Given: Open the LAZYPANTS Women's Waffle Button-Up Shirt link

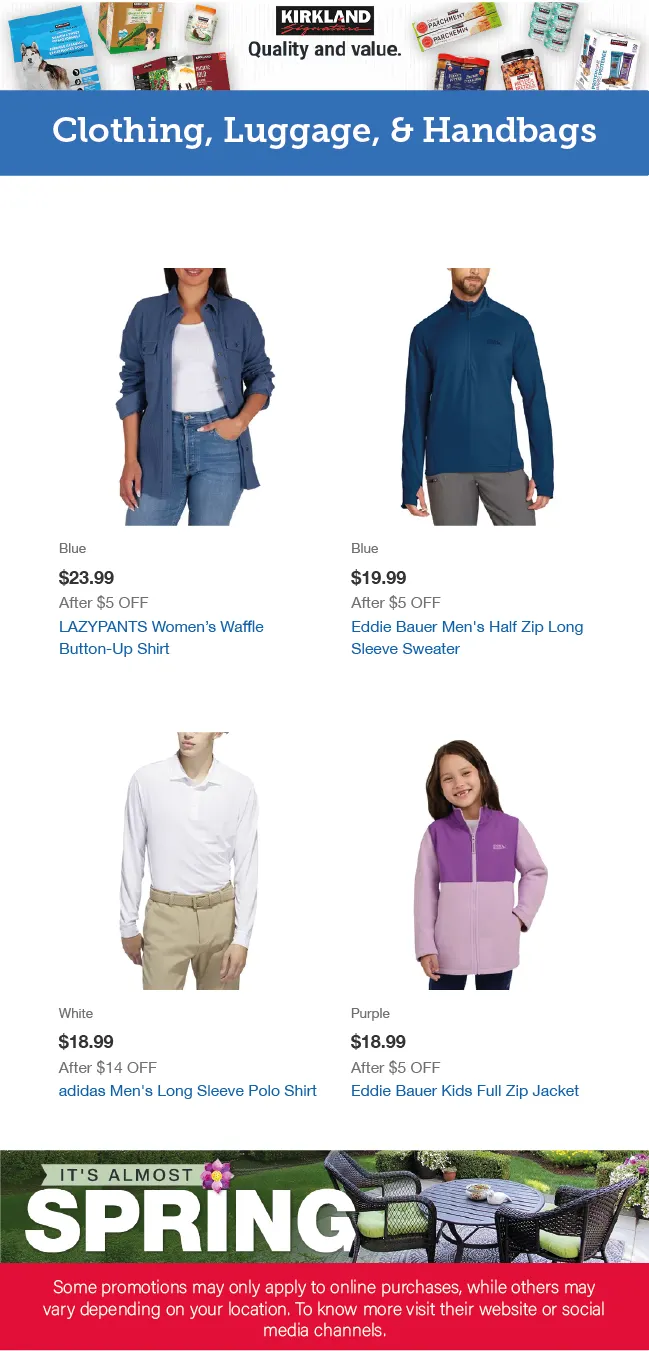Looking at the screenshot, I should point(161,637).
